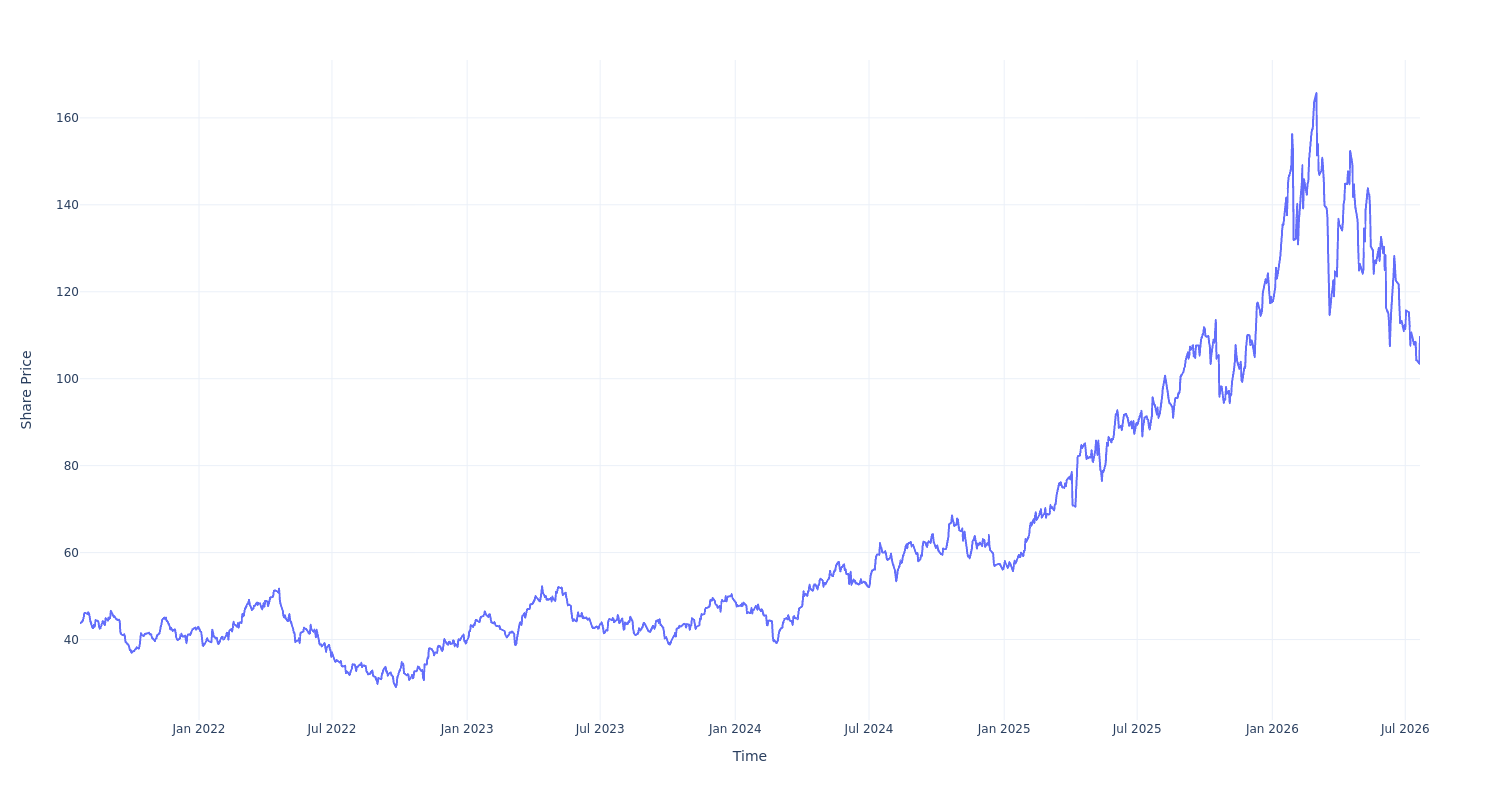Image resolution: width=1500 pixels, height=800 pixels.
Task: Click the 'Jul 2022' x-axis tick label
Action: 332,729
